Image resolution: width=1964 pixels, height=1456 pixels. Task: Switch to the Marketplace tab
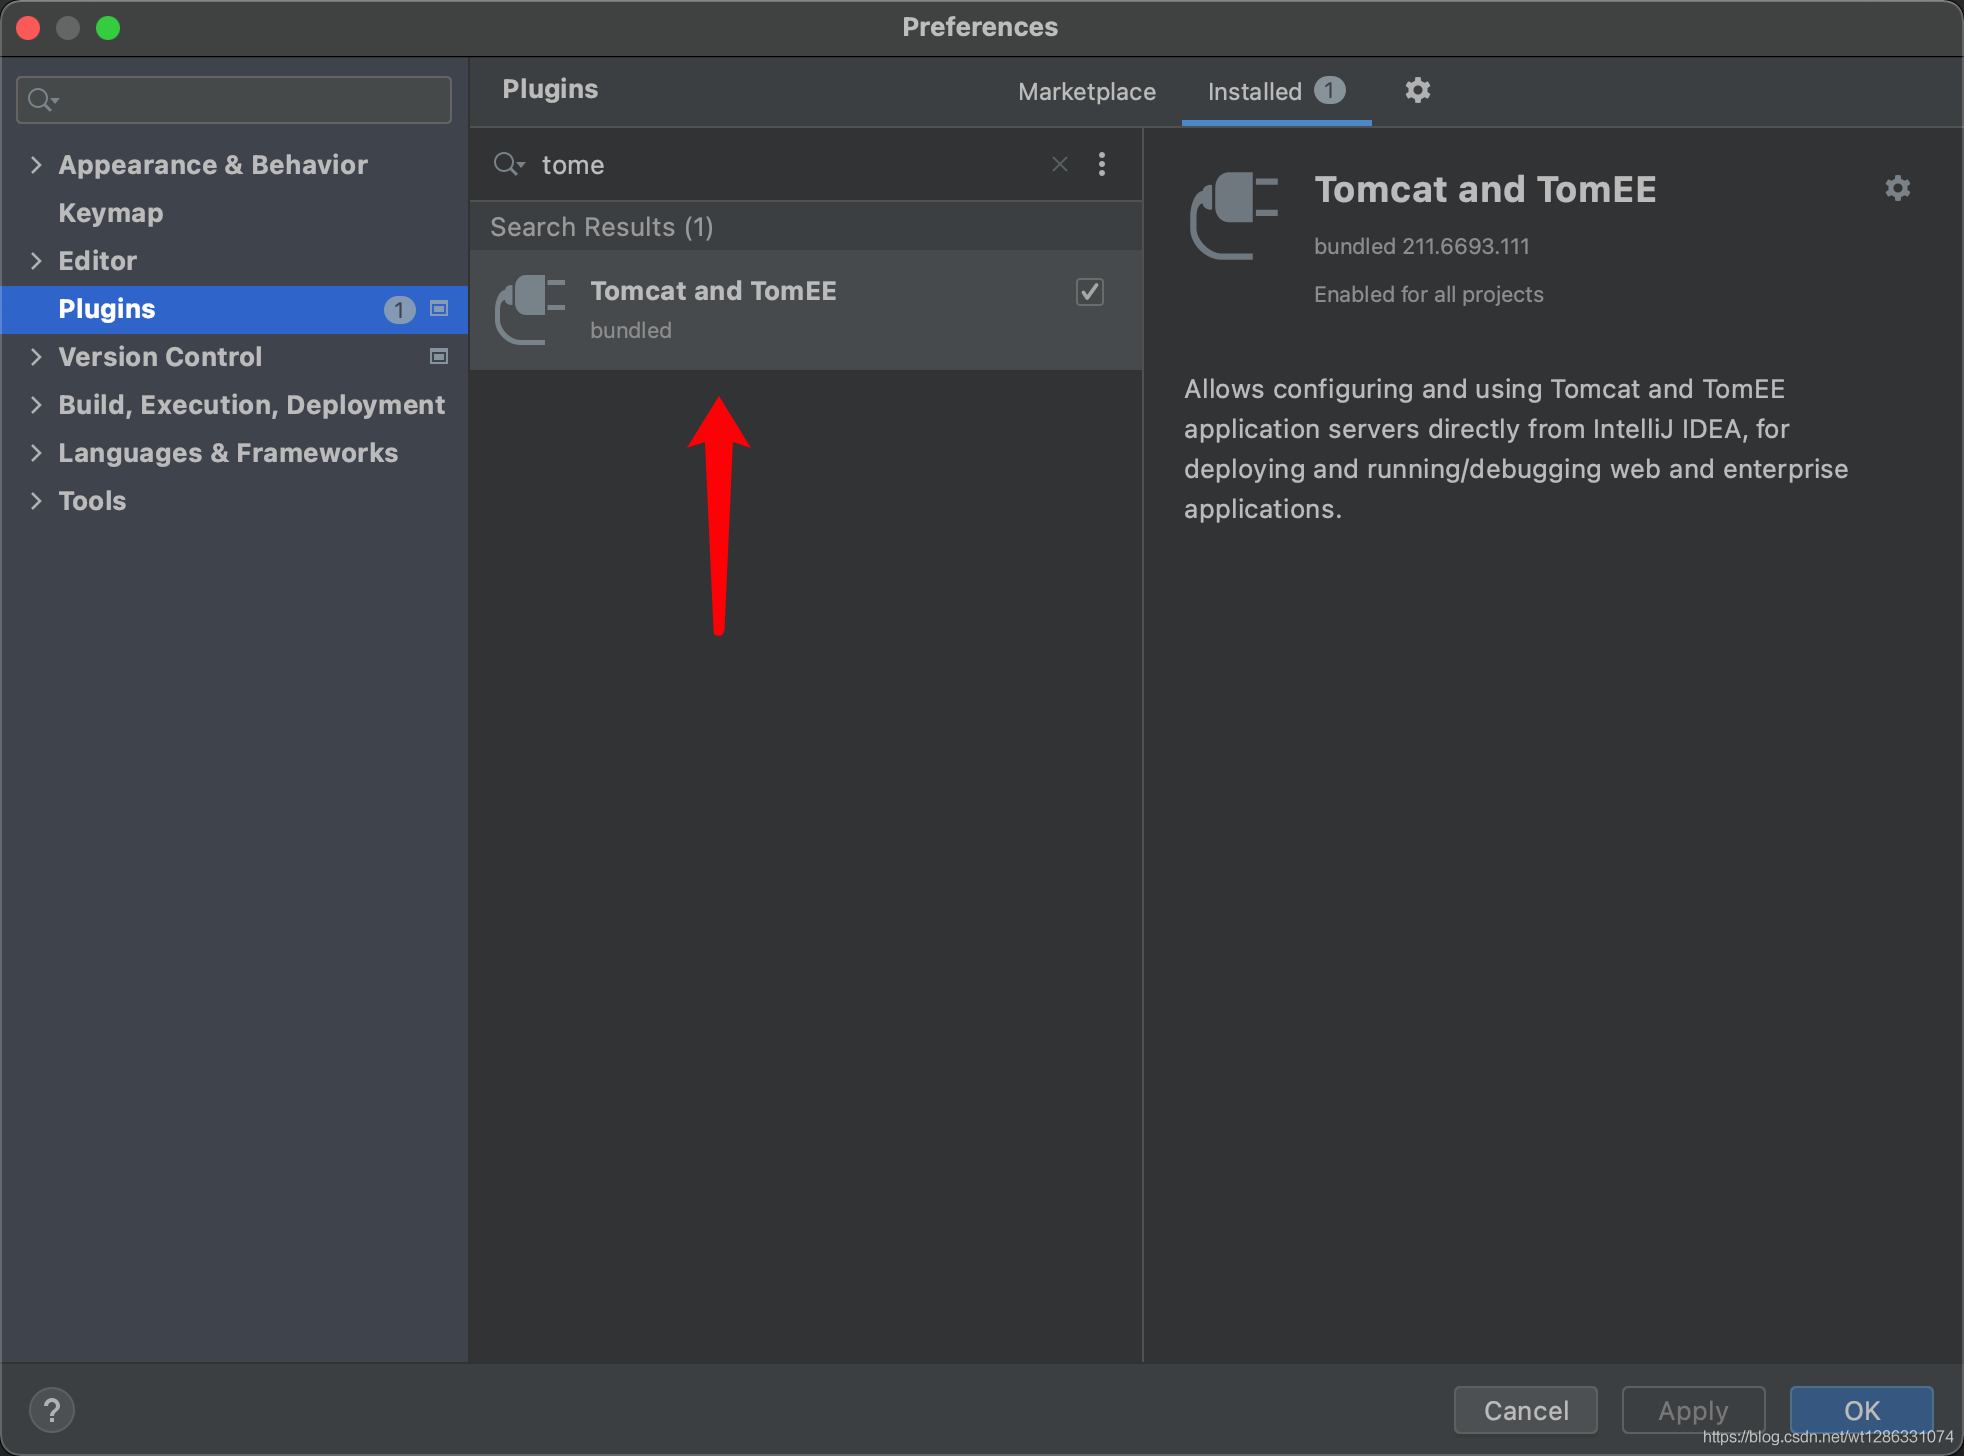point(1086,92)
